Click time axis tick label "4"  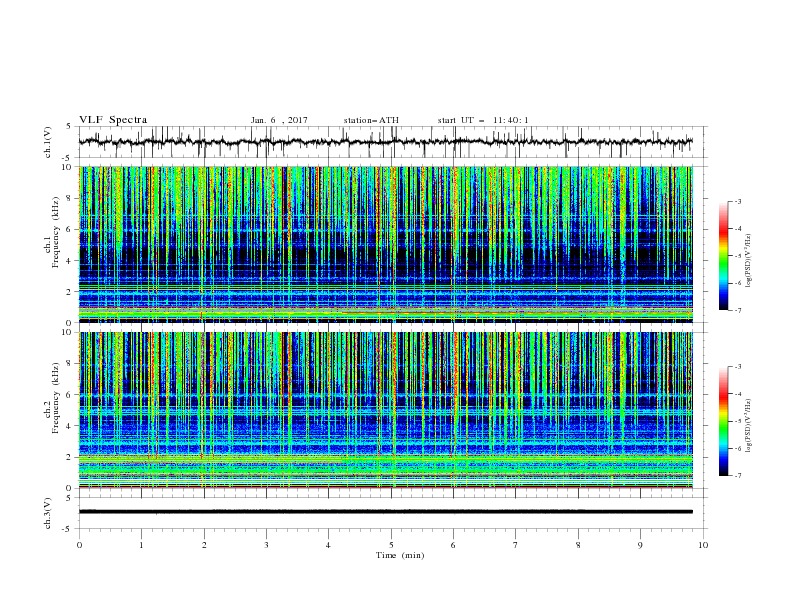[328, 545]
